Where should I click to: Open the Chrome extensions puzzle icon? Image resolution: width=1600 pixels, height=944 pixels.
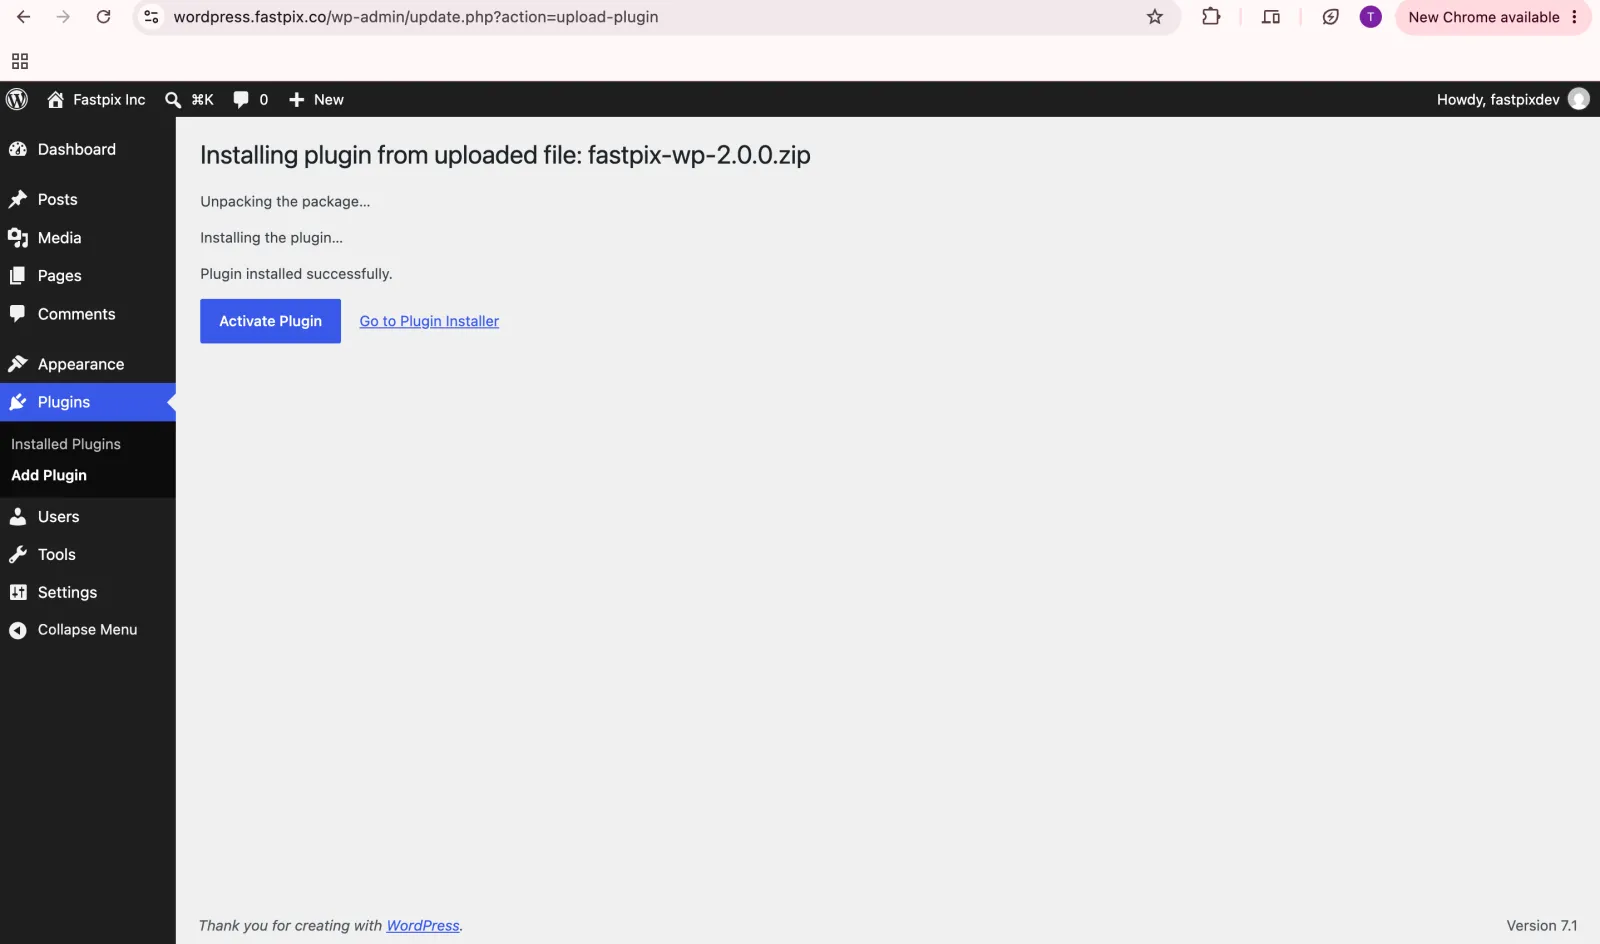coord(1211,17)
